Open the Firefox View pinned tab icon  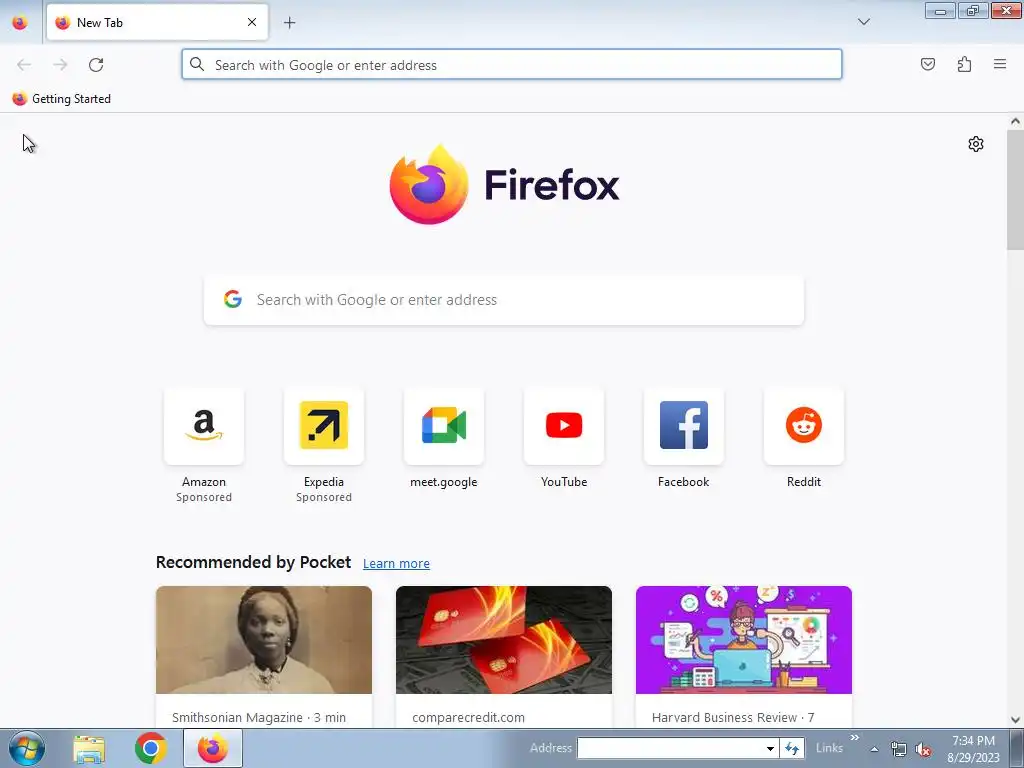[20, 22]
